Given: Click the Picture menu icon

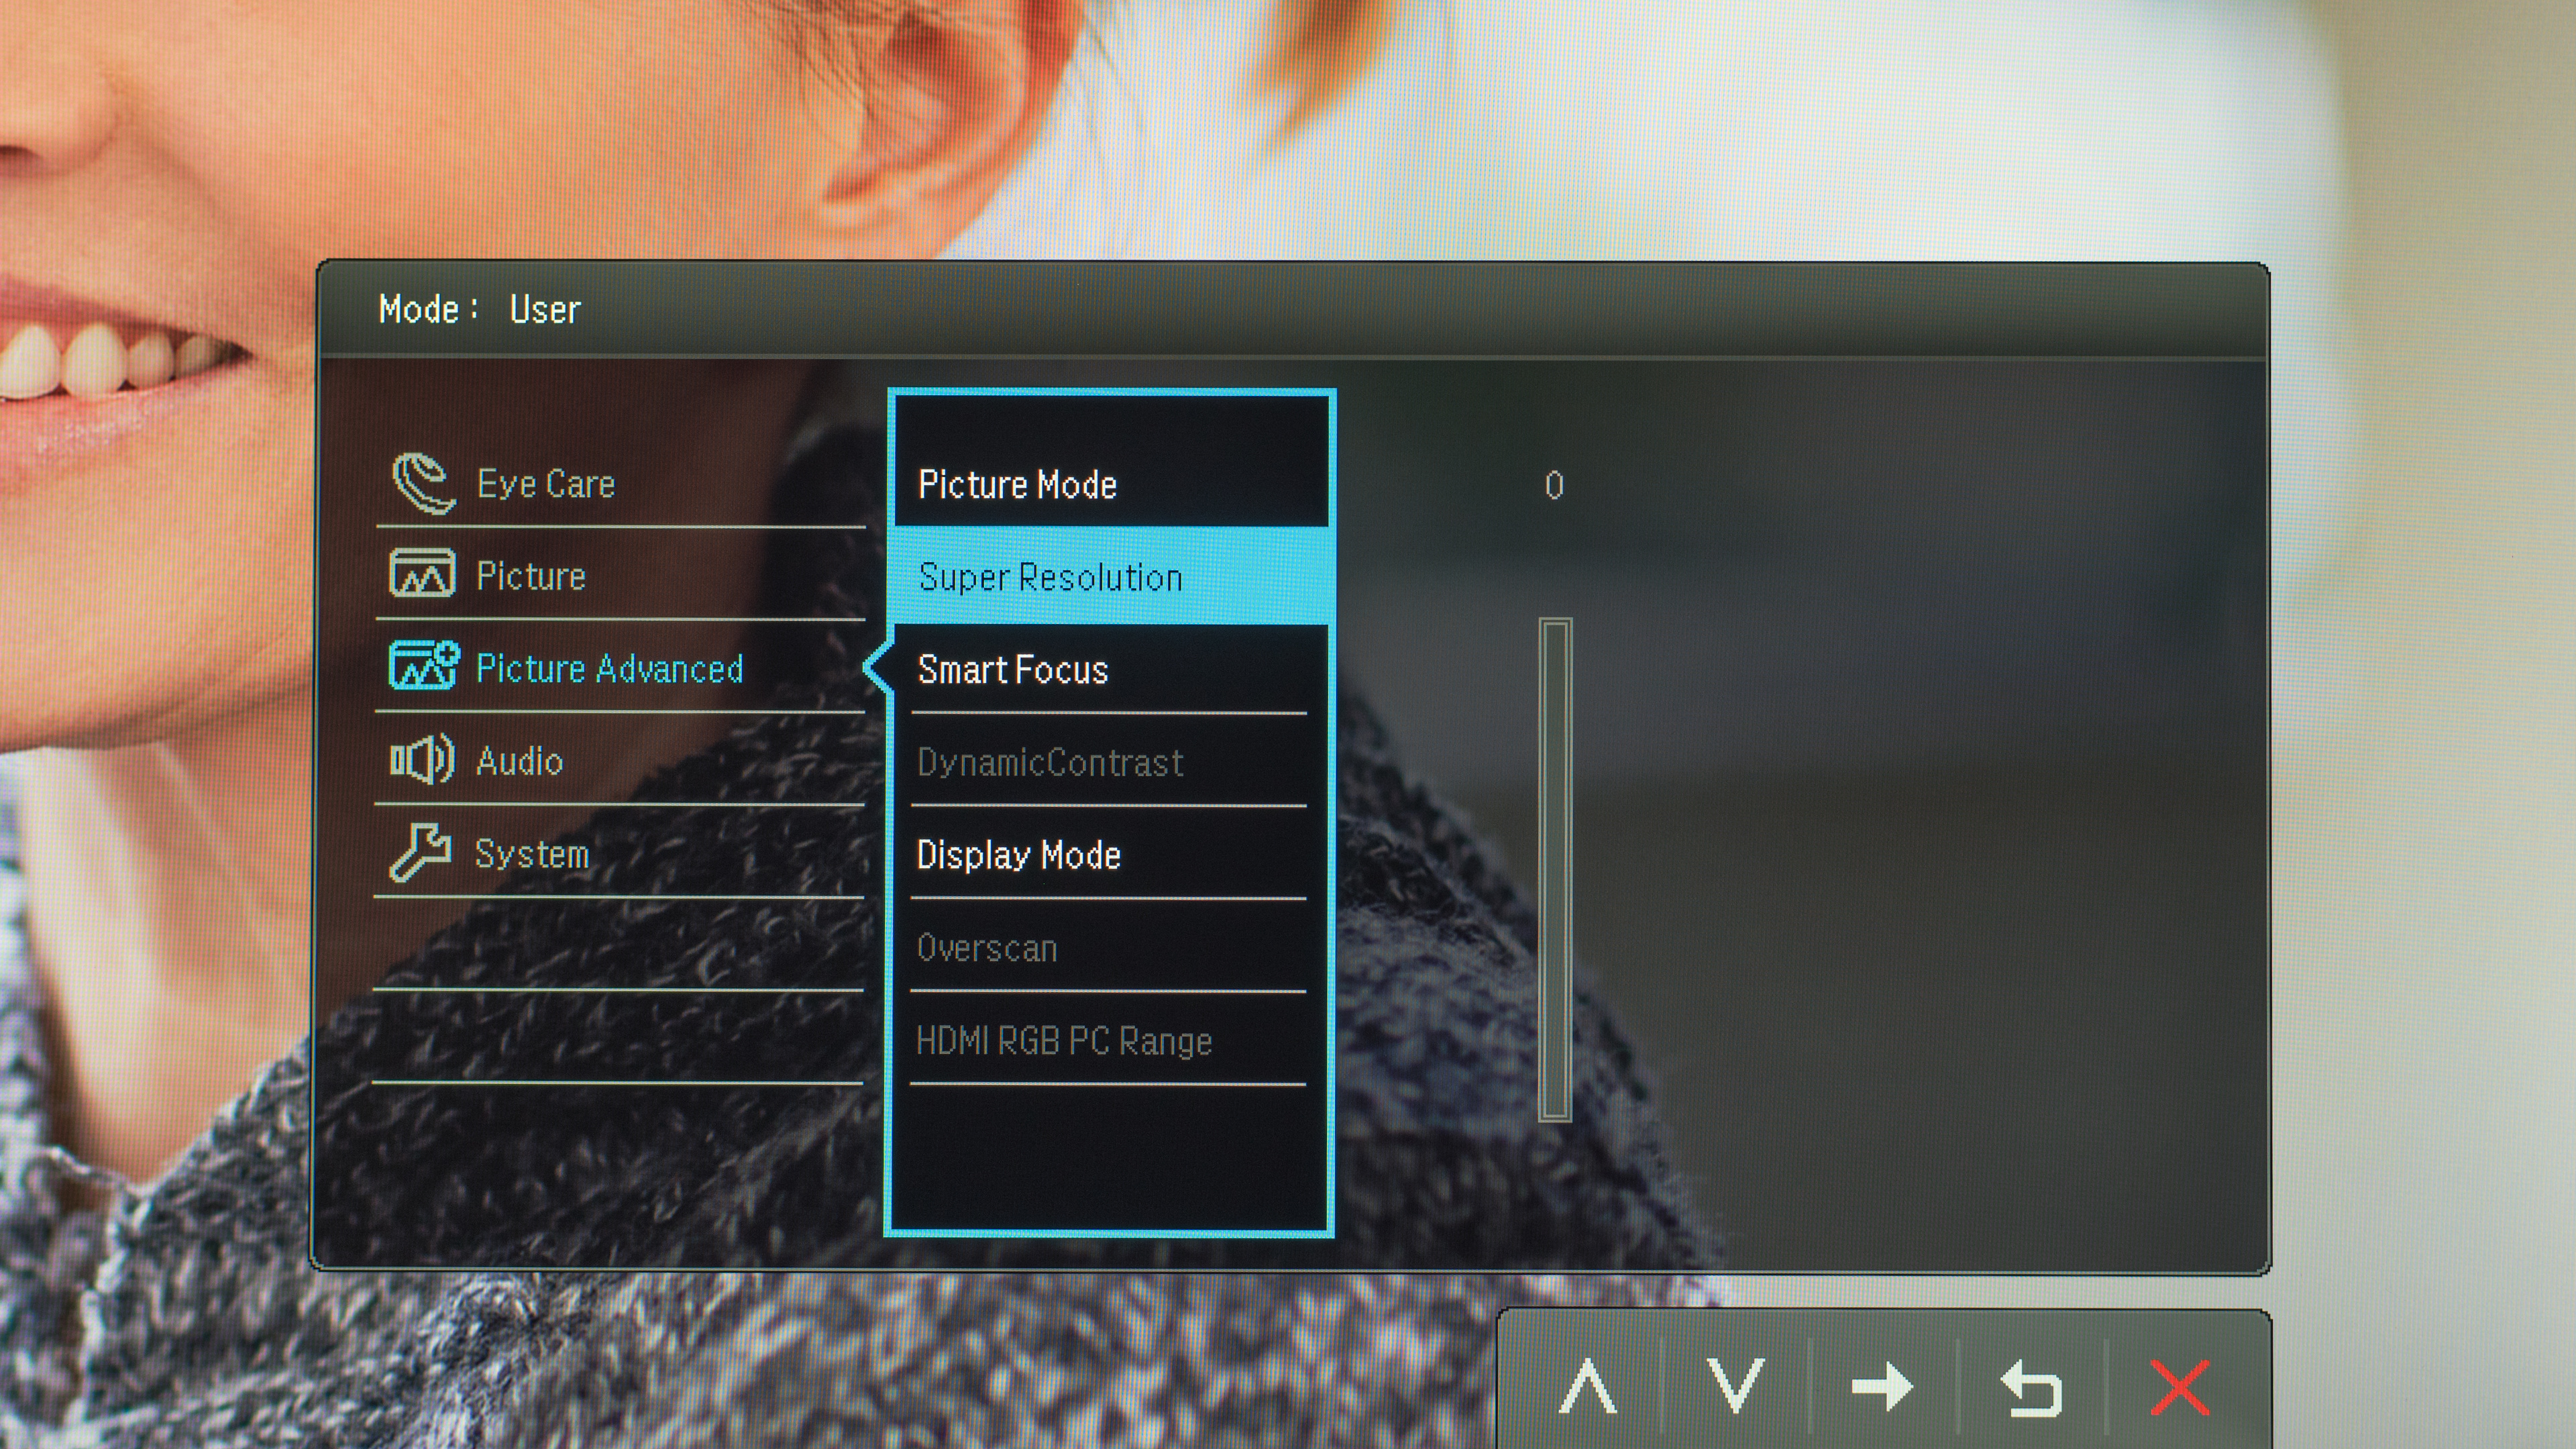Looking at the screenshot, I should click(x=422, y=574).
